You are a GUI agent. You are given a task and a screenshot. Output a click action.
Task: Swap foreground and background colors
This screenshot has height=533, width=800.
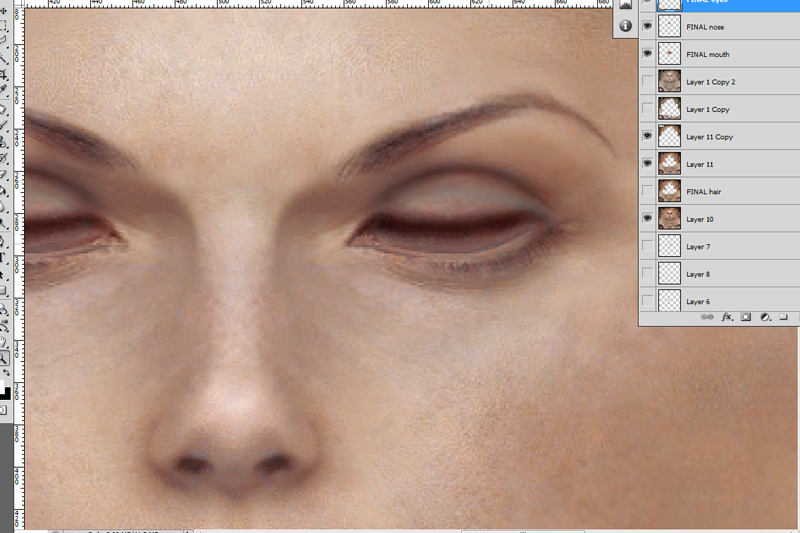point(7,372)
